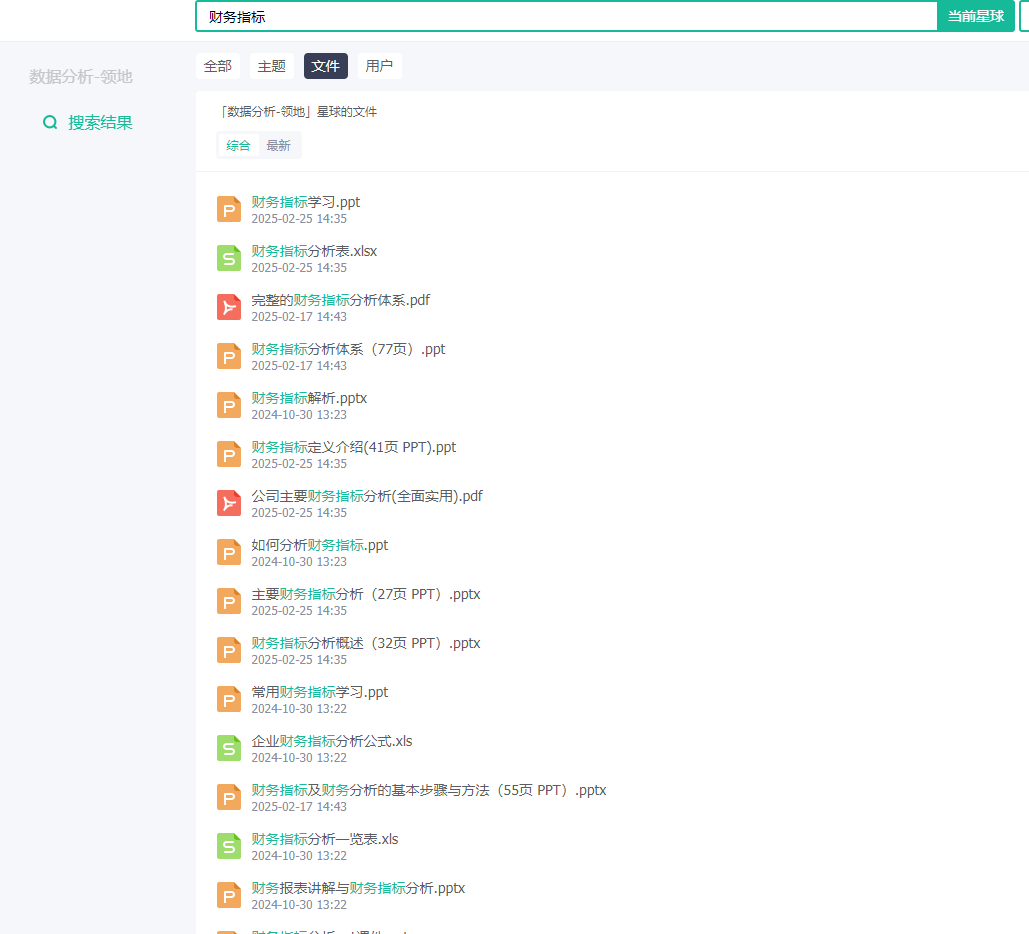The height and width of the screenshot is (934, 1029).
Task: Open file 财务报表讲解与财务指标分析.pptx
Action: click(x=358, y=888)
